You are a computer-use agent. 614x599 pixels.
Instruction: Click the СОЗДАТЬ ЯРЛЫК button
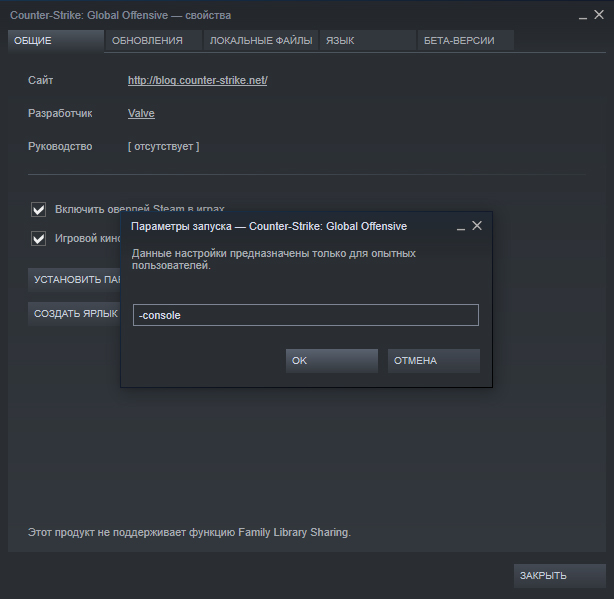[x=74, y=314]
